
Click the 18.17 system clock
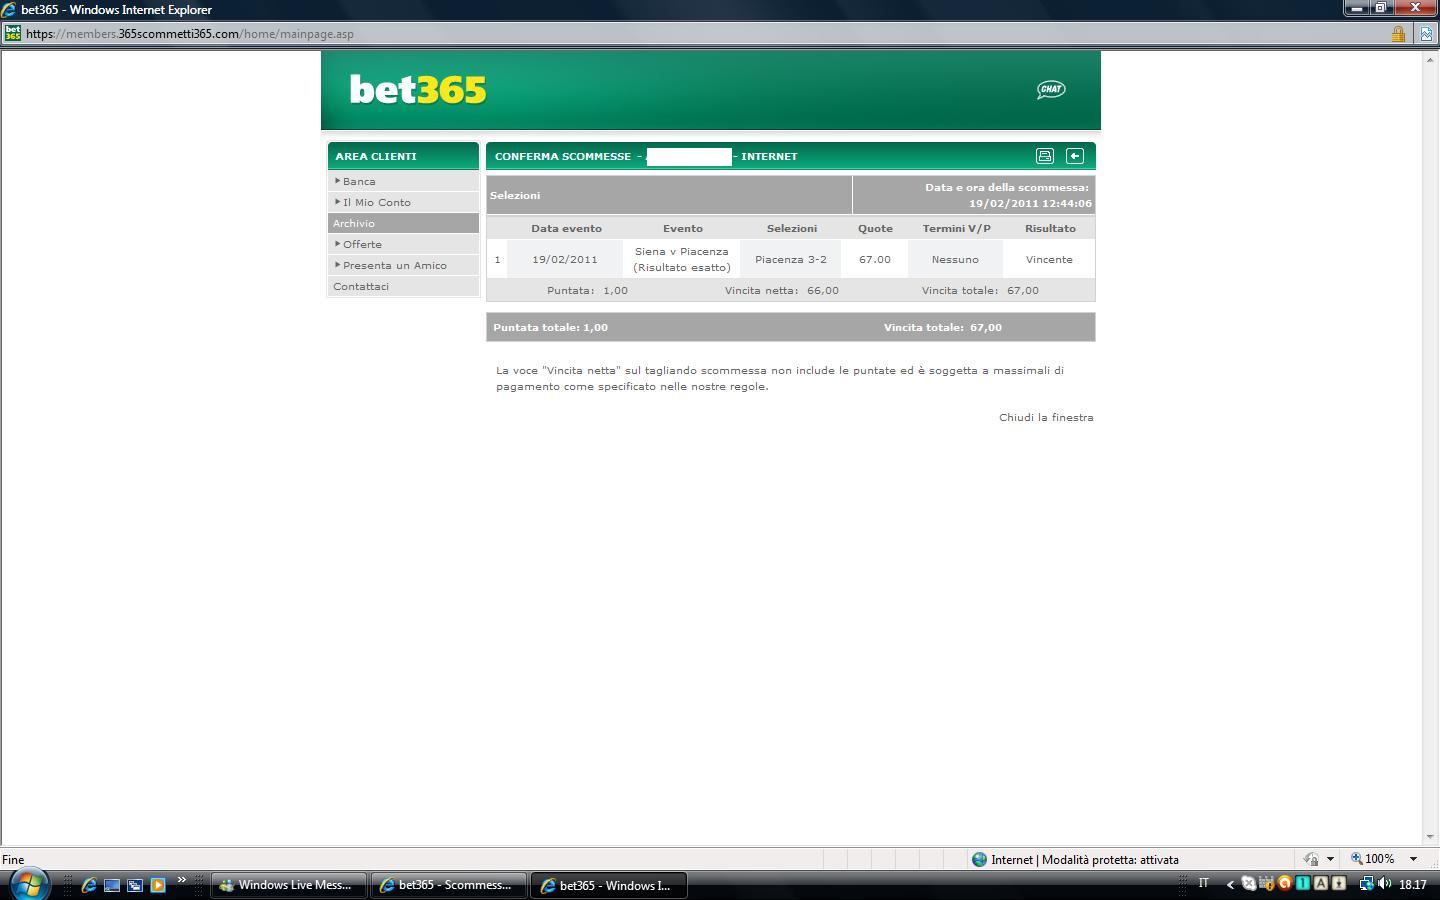(1413, 885)
